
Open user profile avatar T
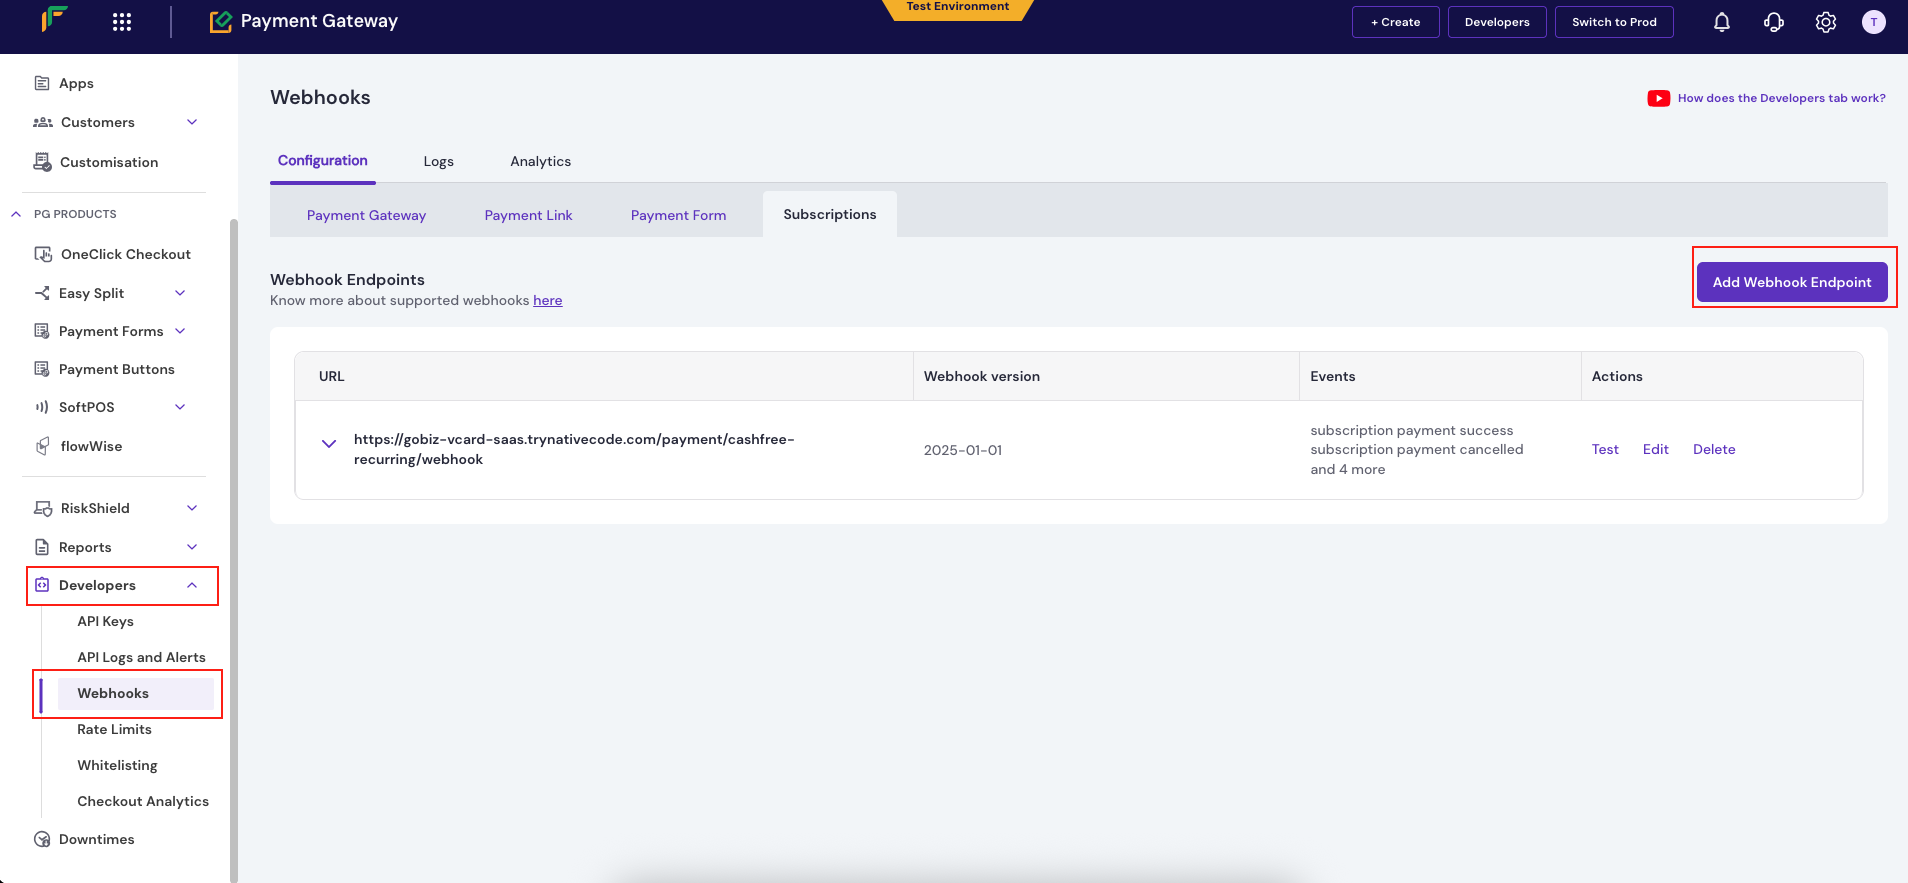(1874, 22)
